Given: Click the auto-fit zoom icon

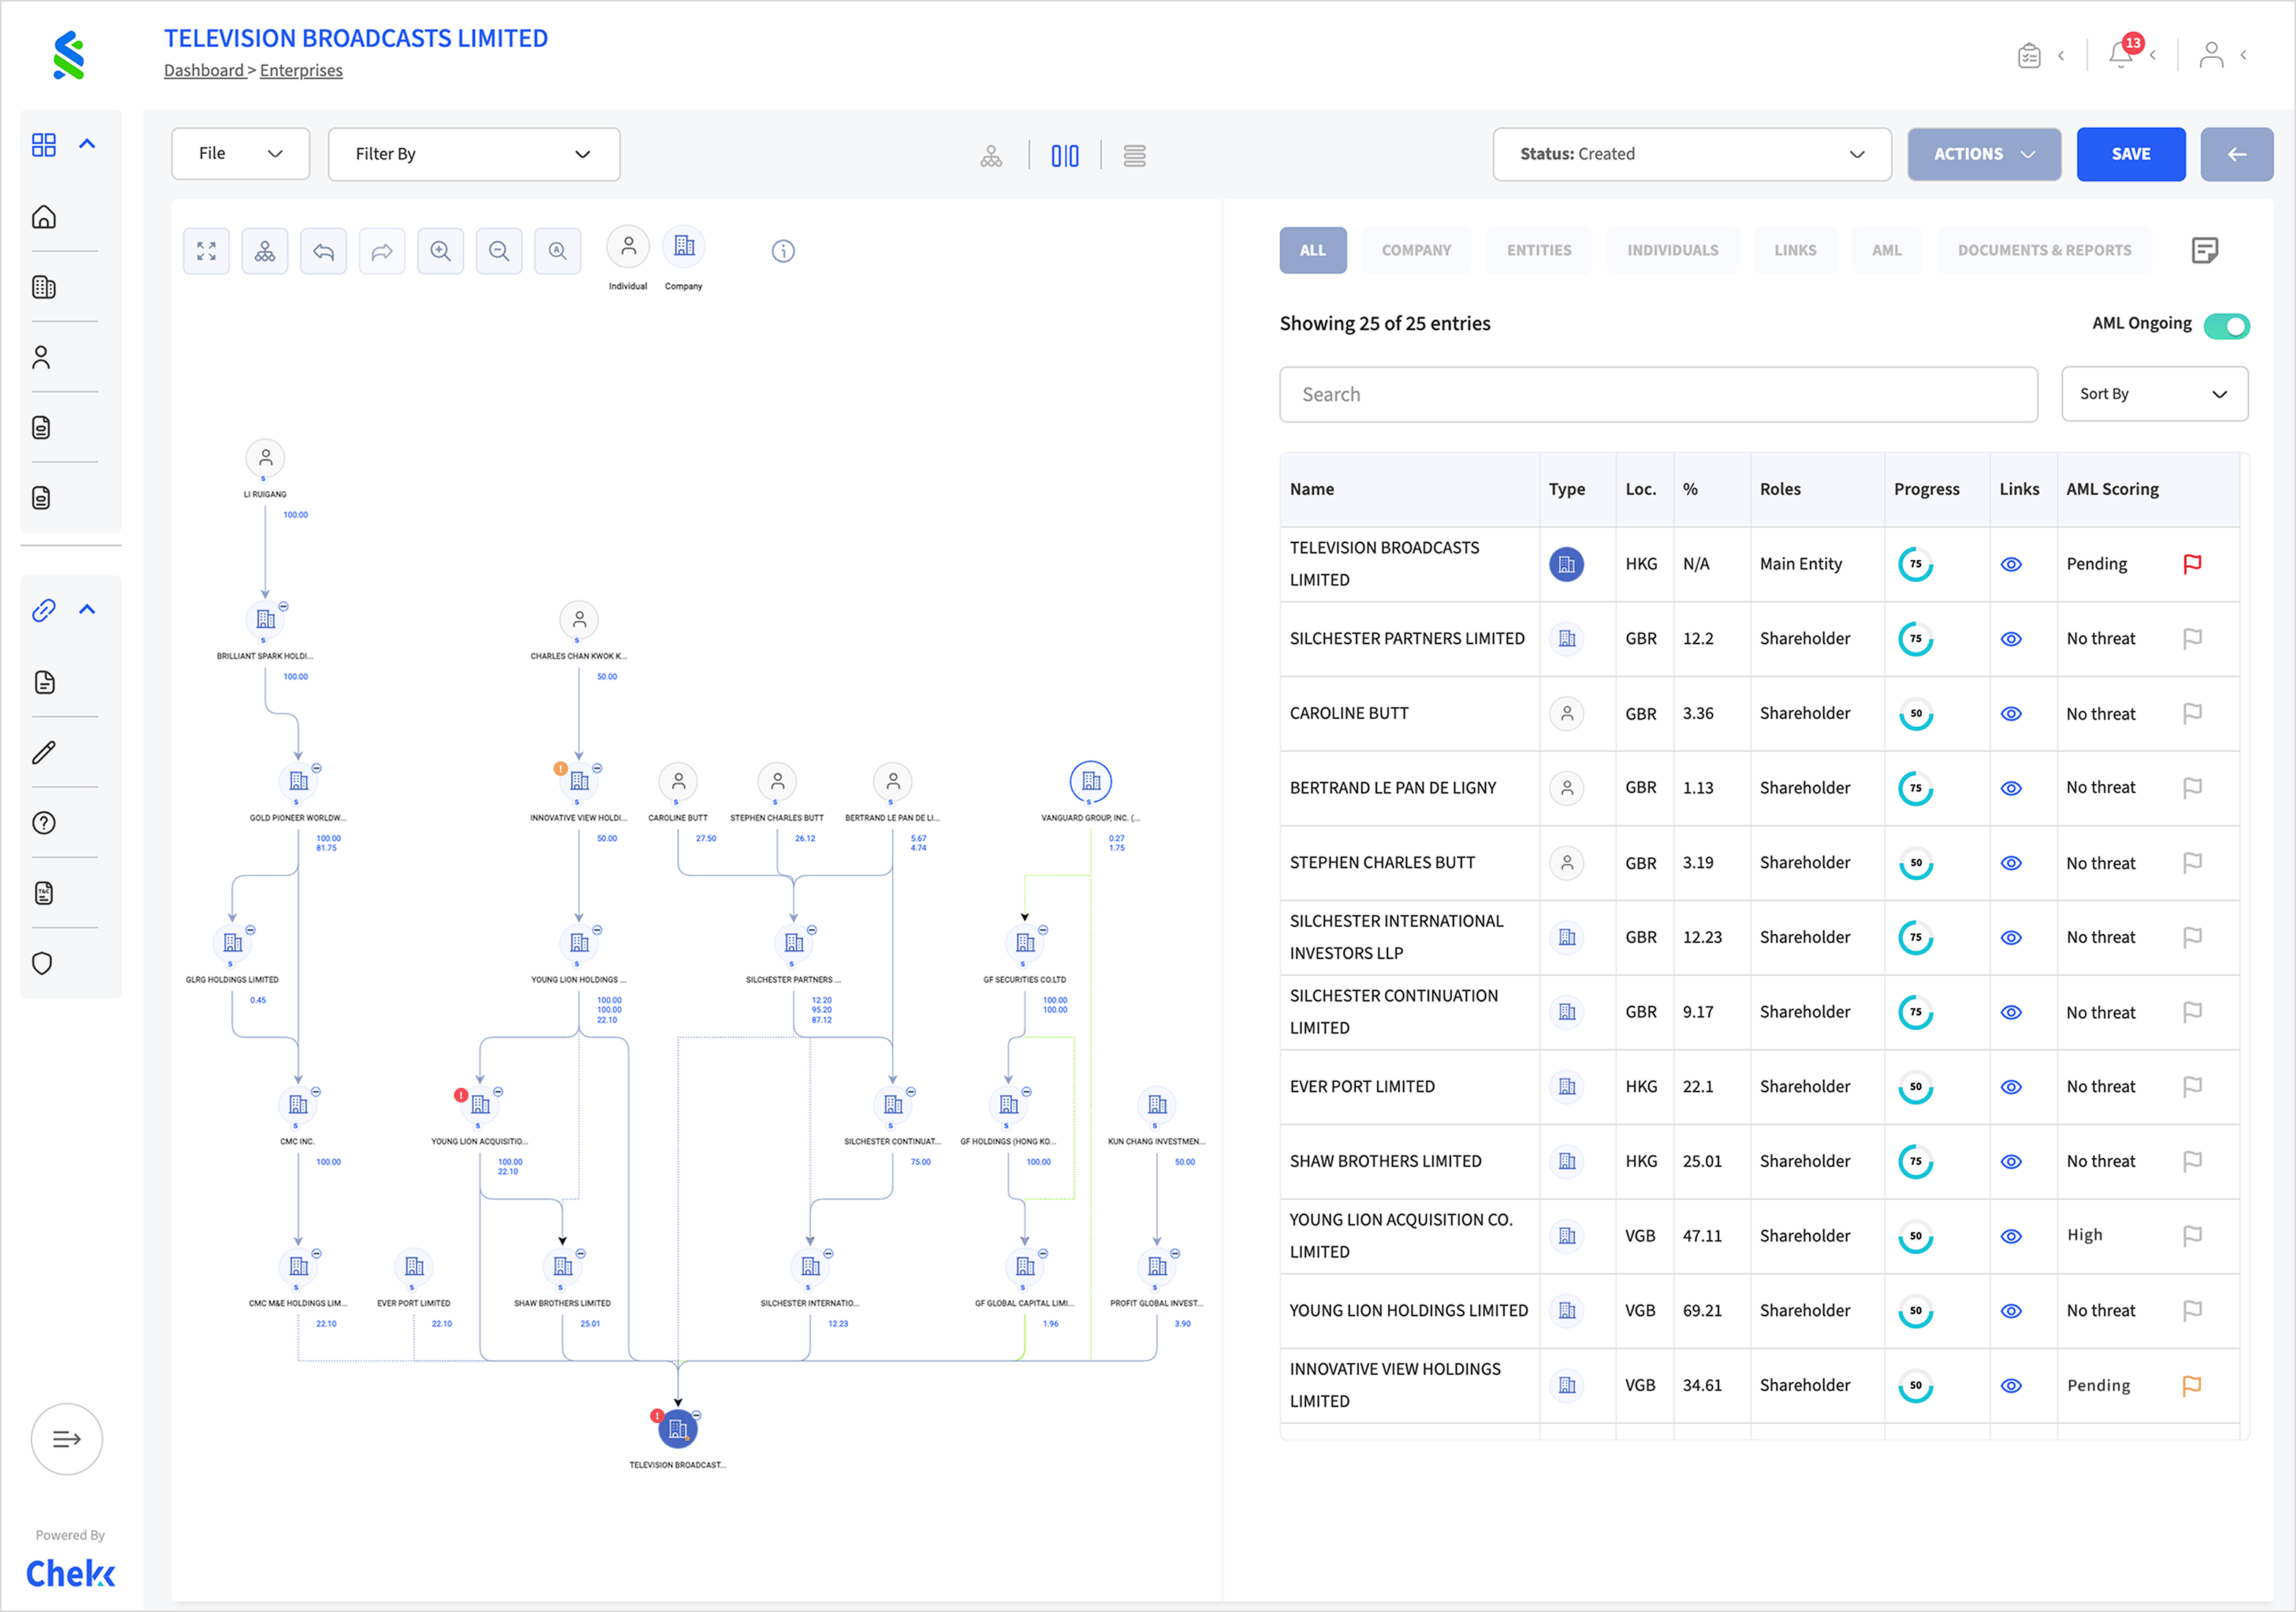Looking at the screenshot, I should pyautogui.click(x=558, y=251).
